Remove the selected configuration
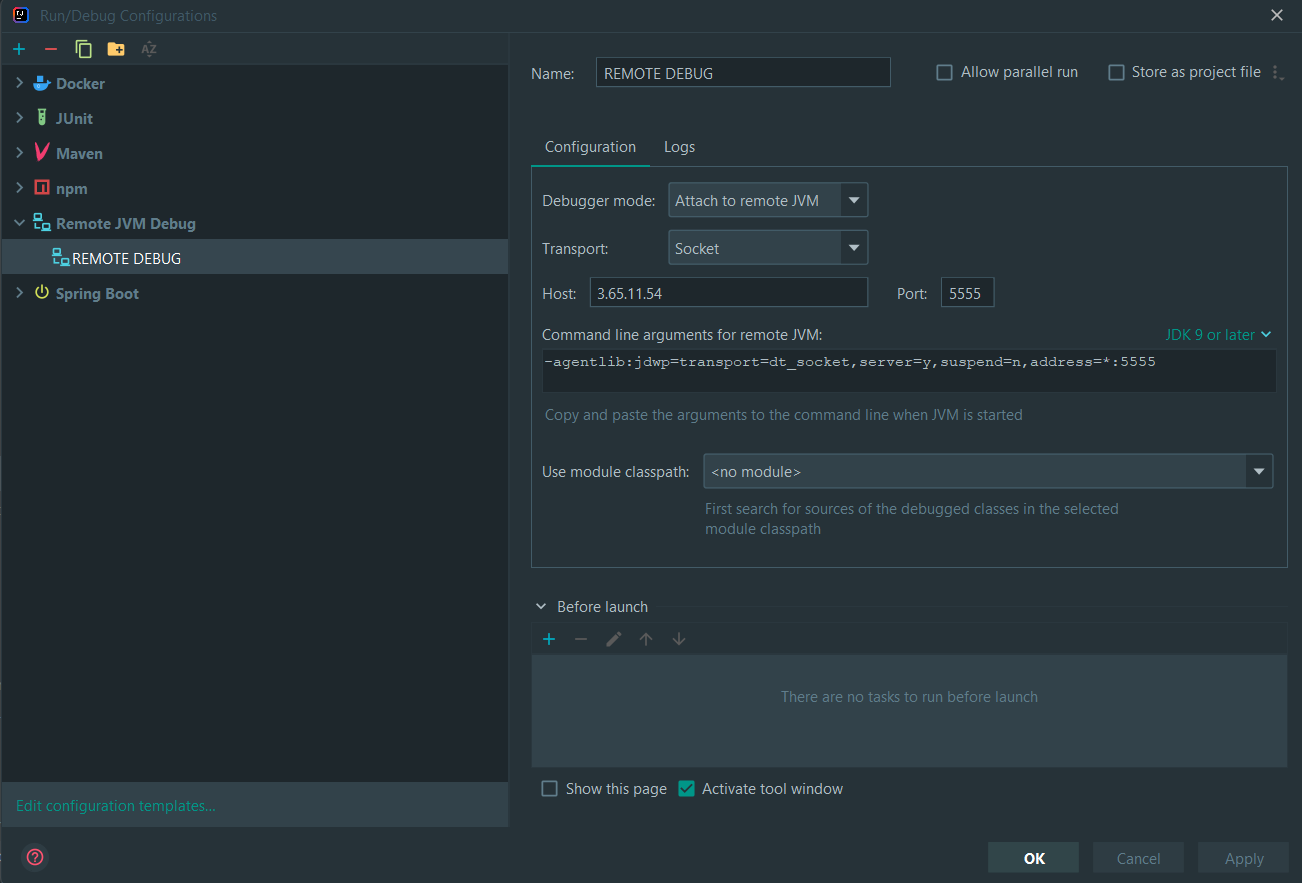The image size is (1302, 883). (50, 48)
